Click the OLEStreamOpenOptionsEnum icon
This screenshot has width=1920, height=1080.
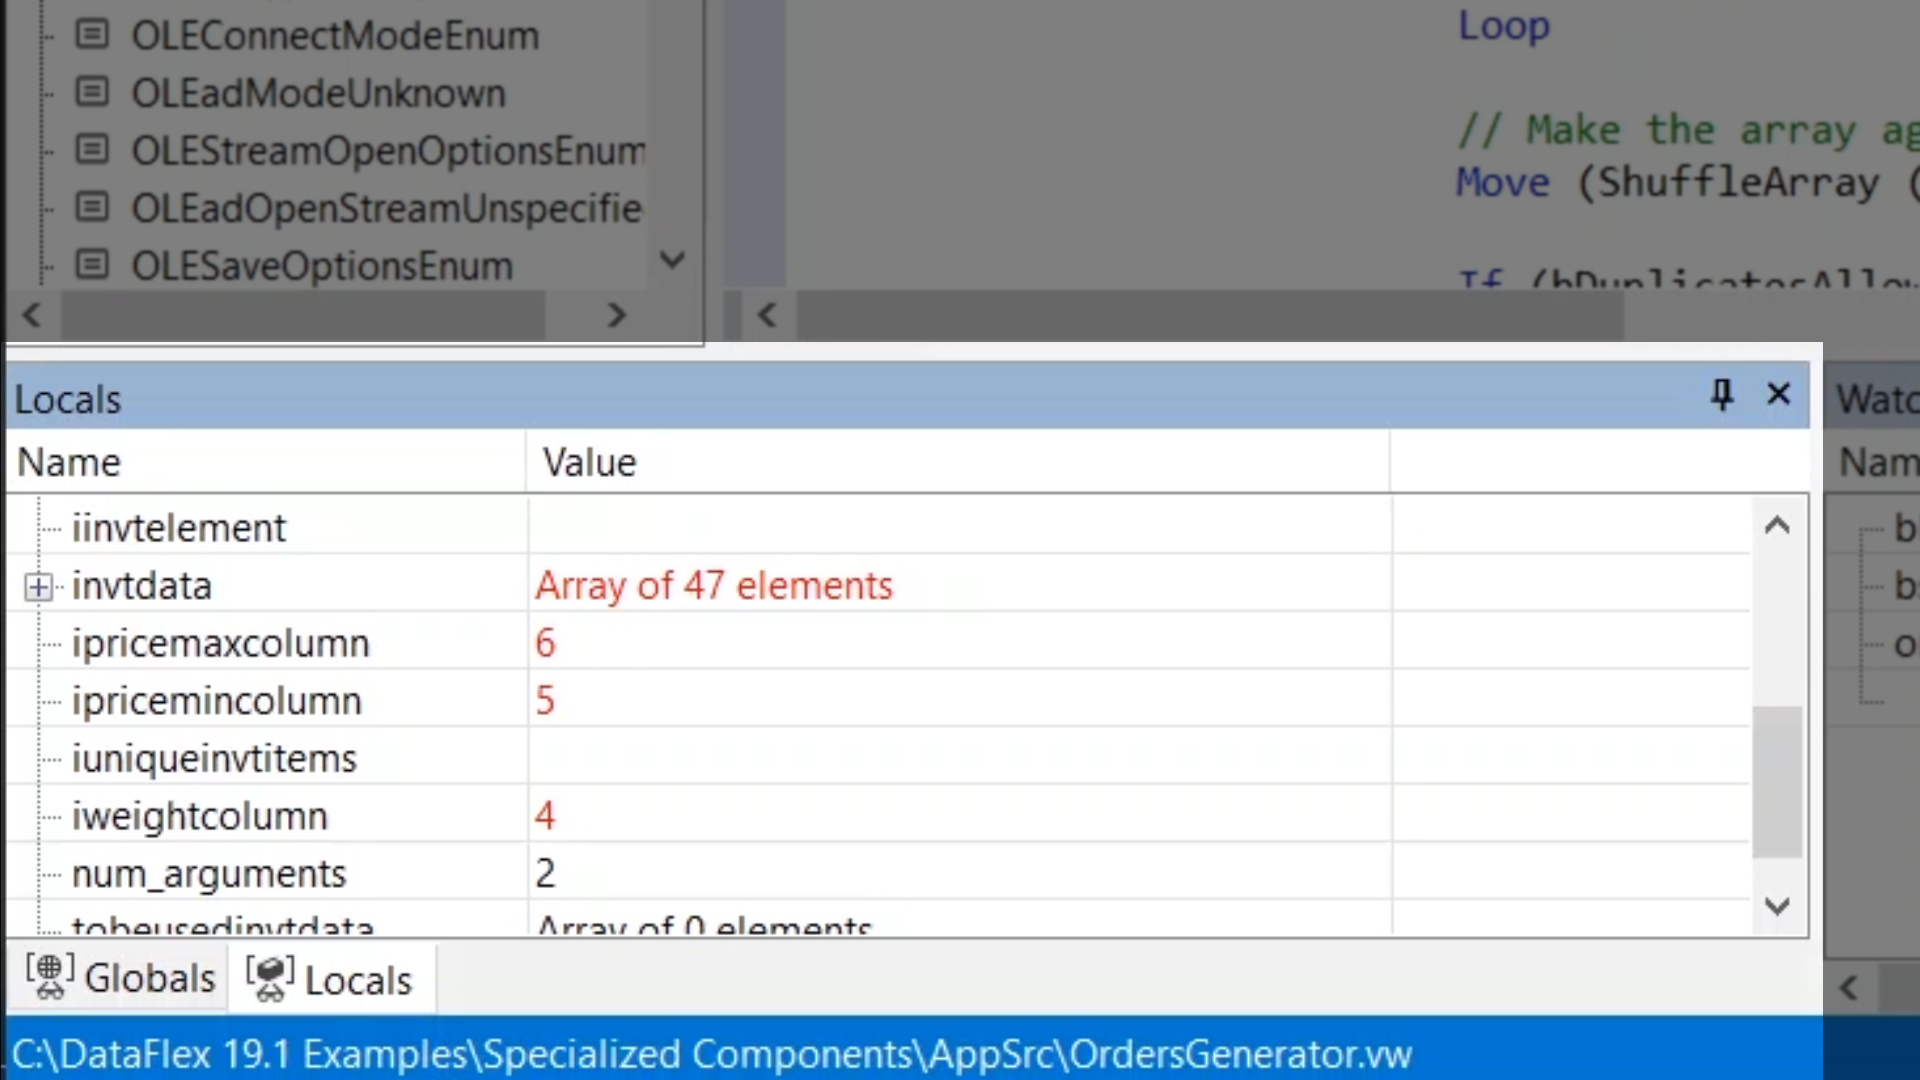92,150
